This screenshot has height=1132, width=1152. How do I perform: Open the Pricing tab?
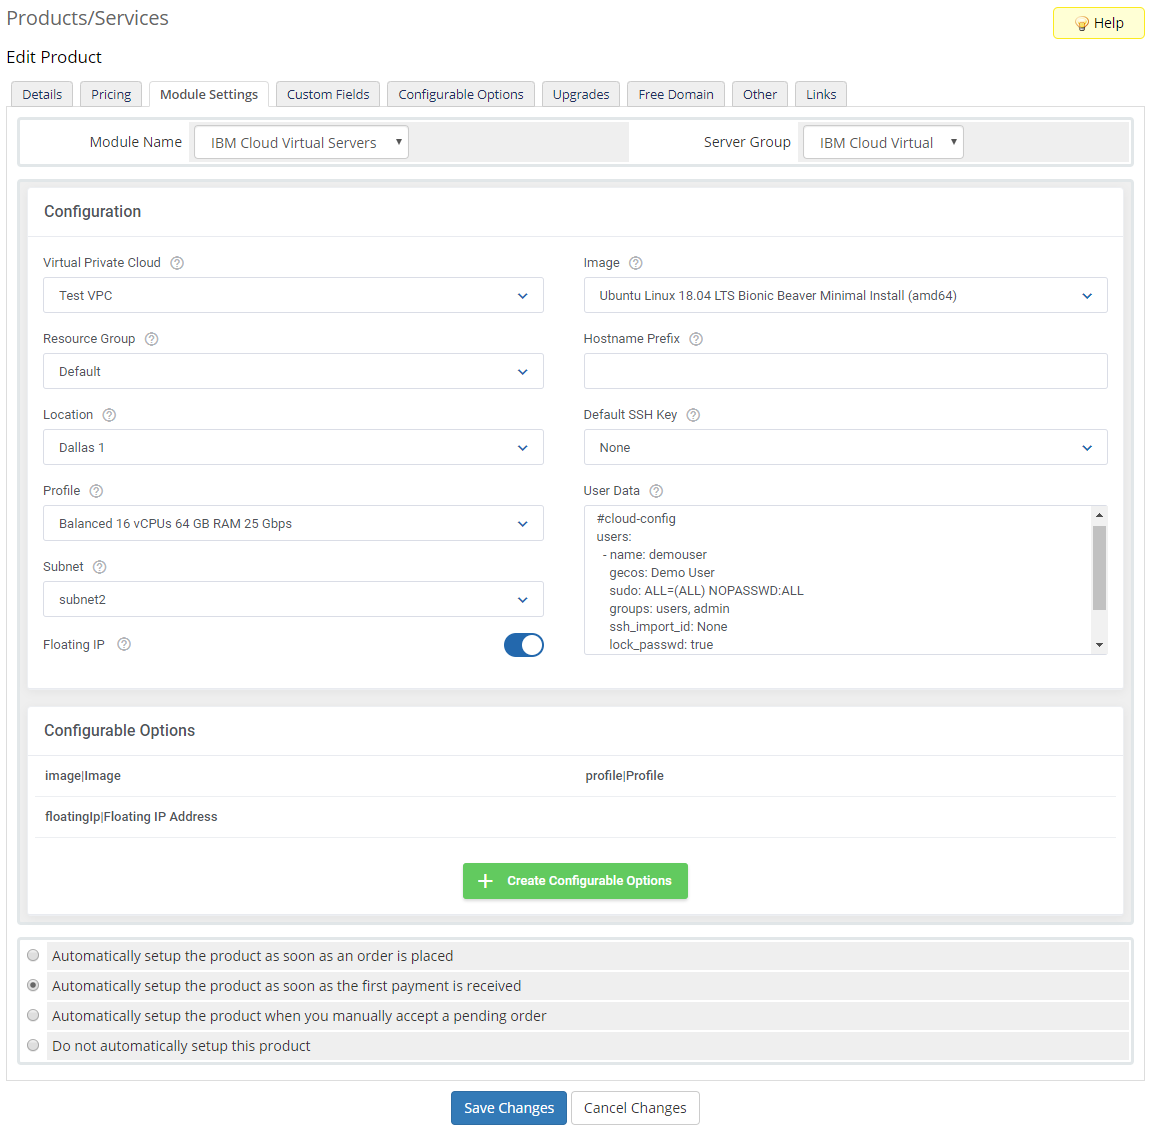pyautogui.click(x=111, y=94)
